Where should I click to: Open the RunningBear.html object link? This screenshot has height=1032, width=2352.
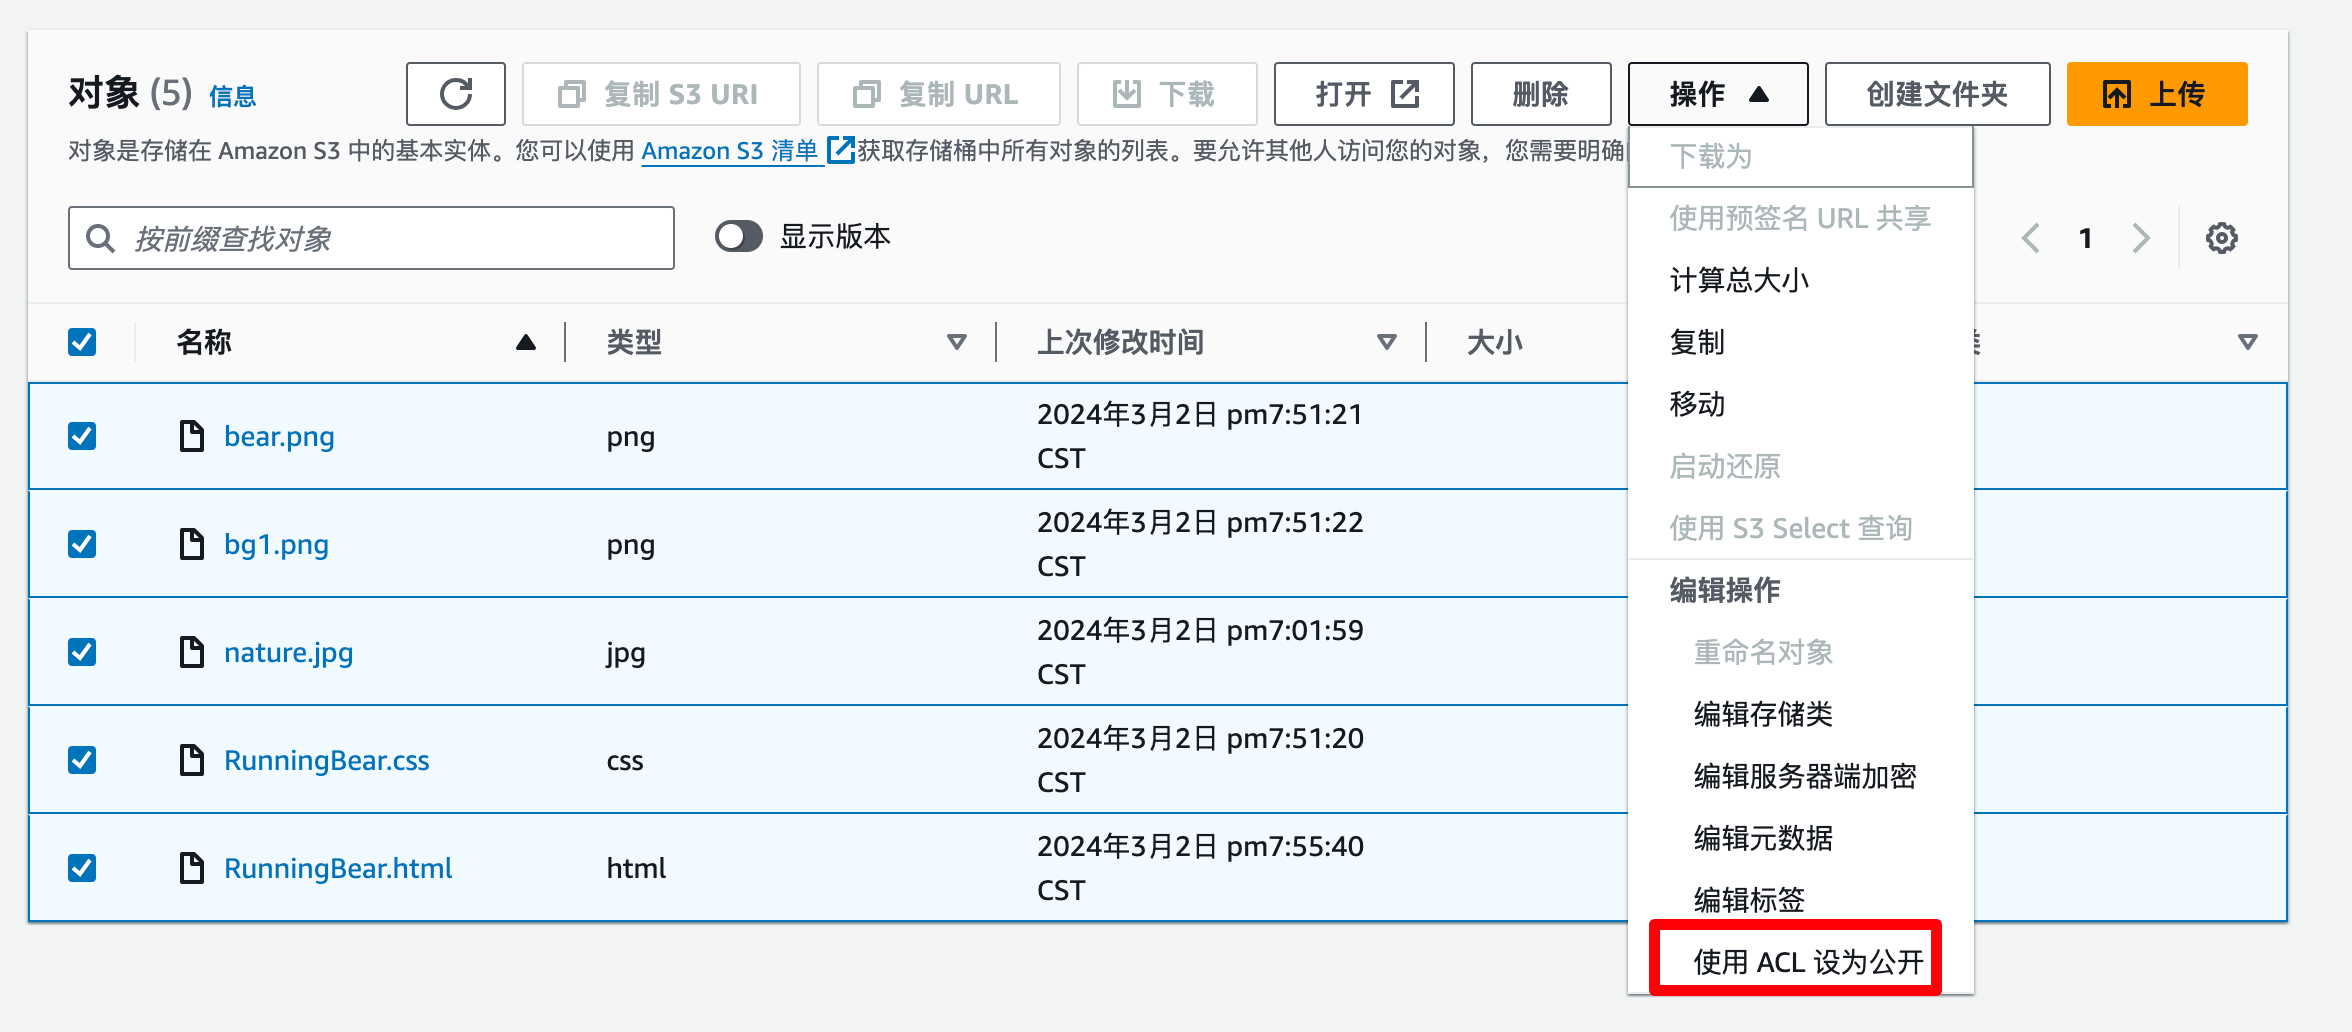coord(338,868)
